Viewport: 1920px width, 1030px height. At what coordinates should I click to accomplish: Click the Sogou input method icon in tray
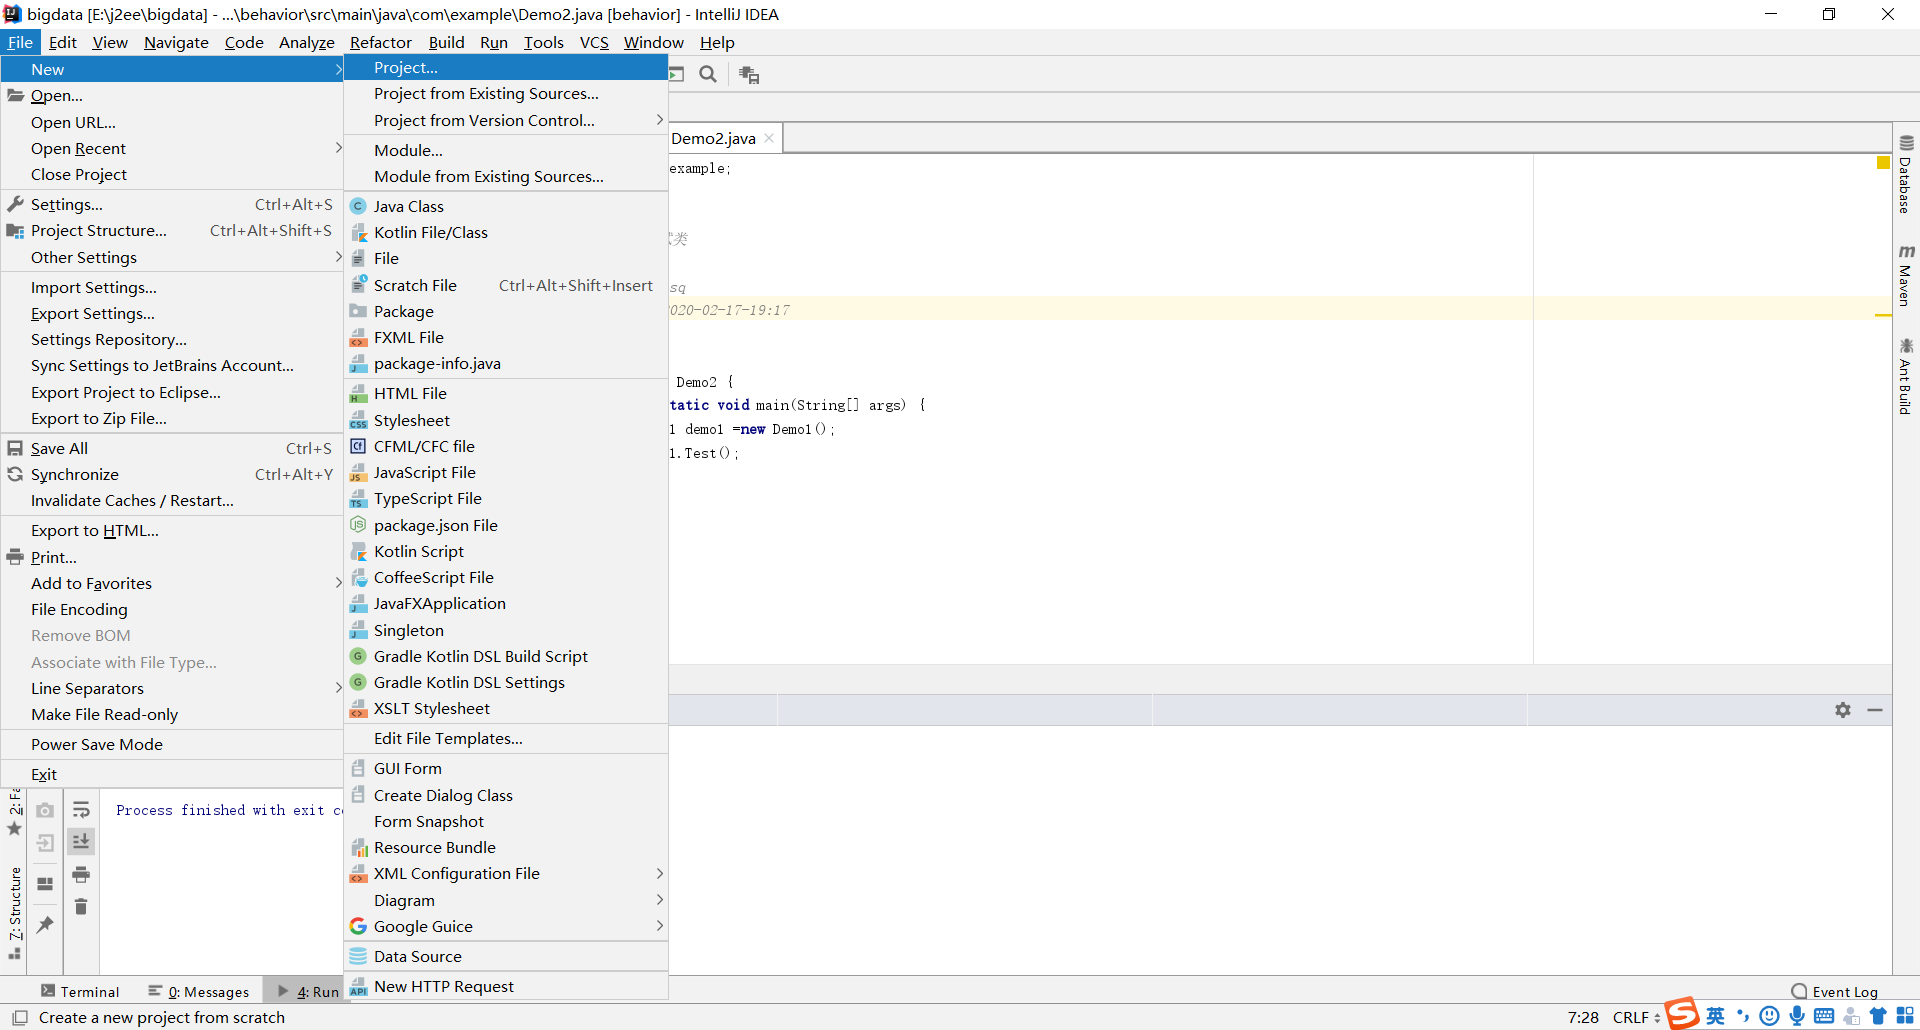click(x=1682, y=1014)
